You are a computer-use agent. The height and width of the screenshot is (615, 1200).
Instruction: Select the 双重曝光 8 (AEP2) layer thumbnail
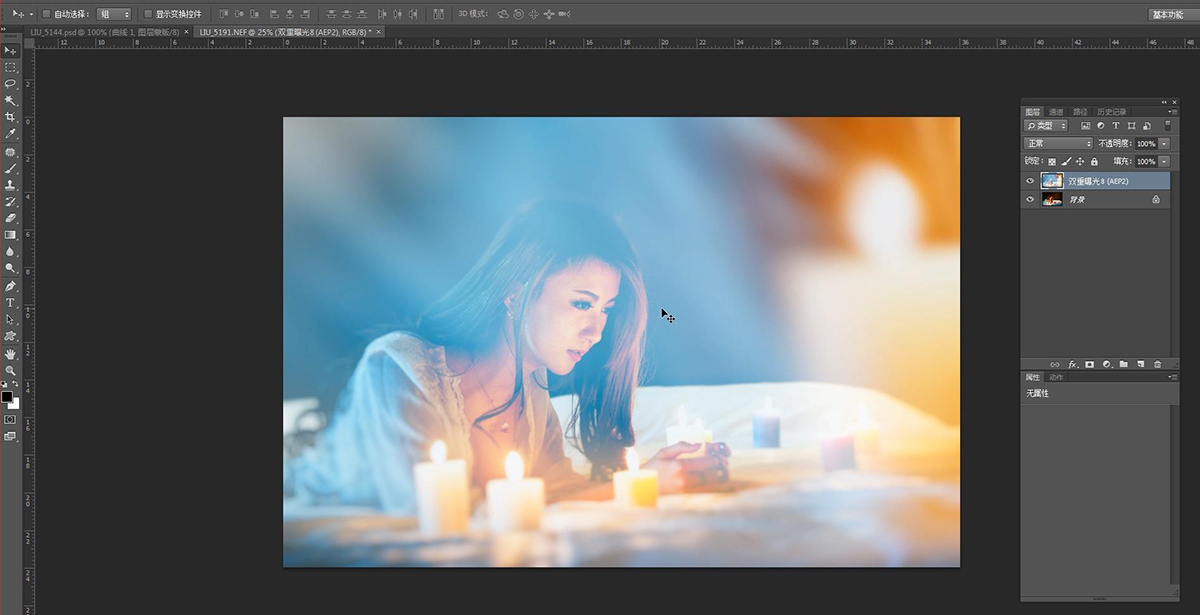1052,181
